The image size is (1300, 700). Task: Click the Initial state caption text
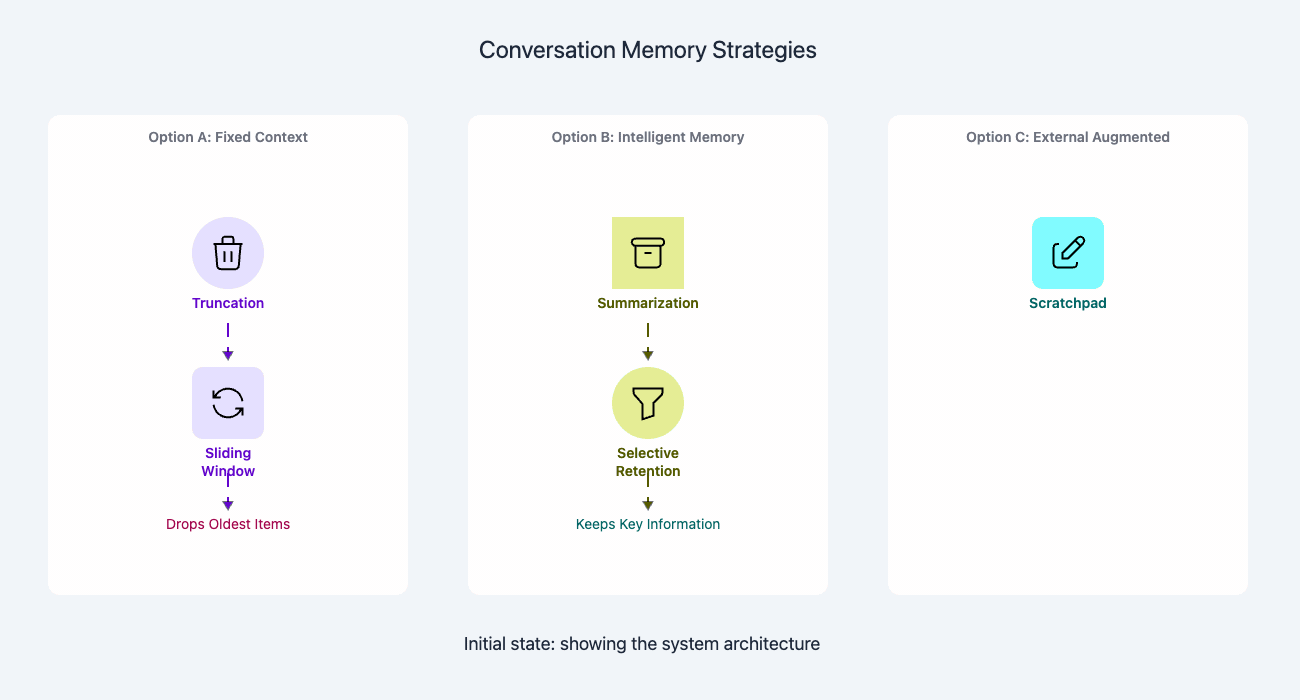tap(642, 644)
